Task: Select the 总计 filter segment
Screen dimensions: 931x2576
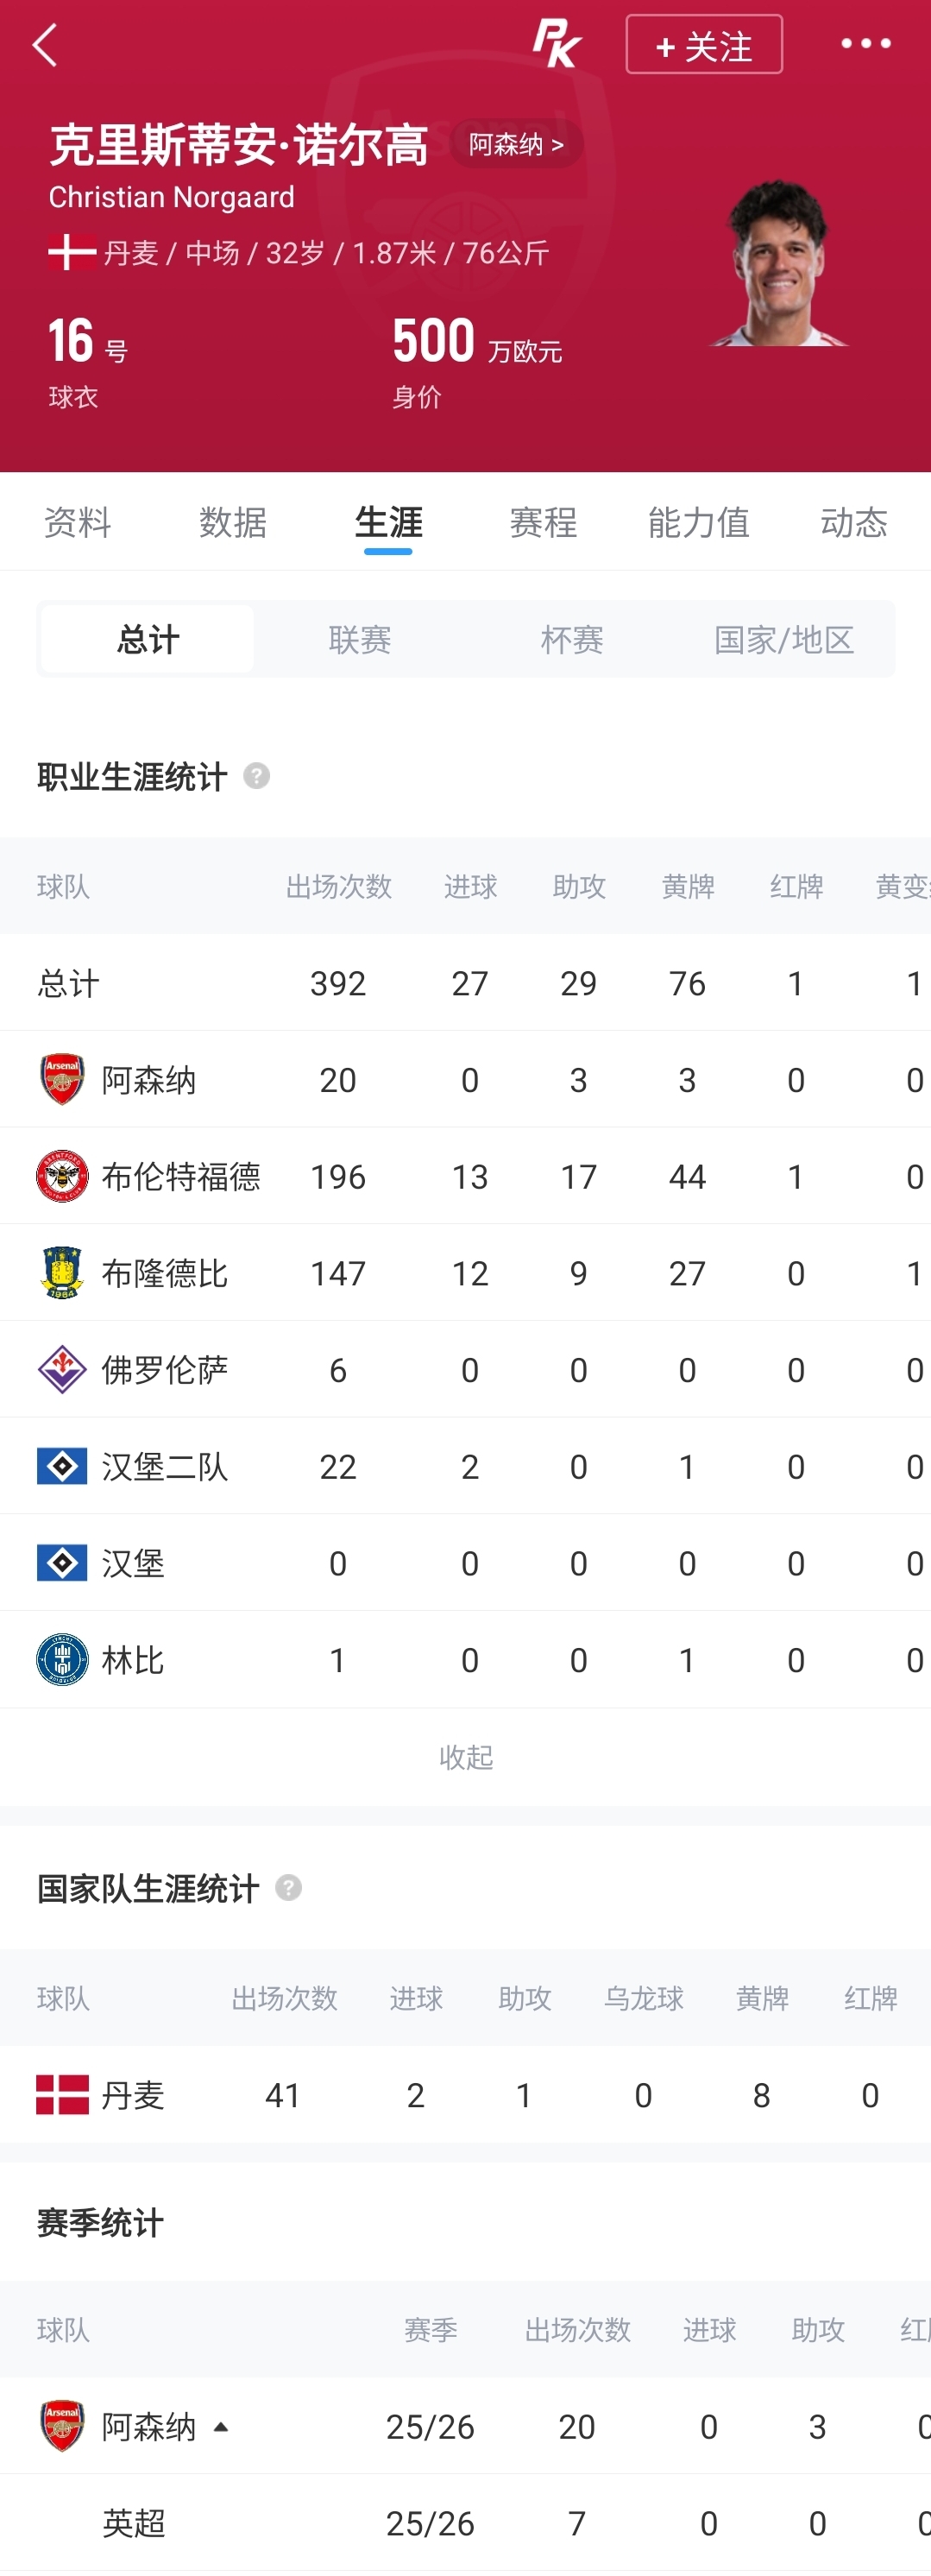Action: coord(148,639)
